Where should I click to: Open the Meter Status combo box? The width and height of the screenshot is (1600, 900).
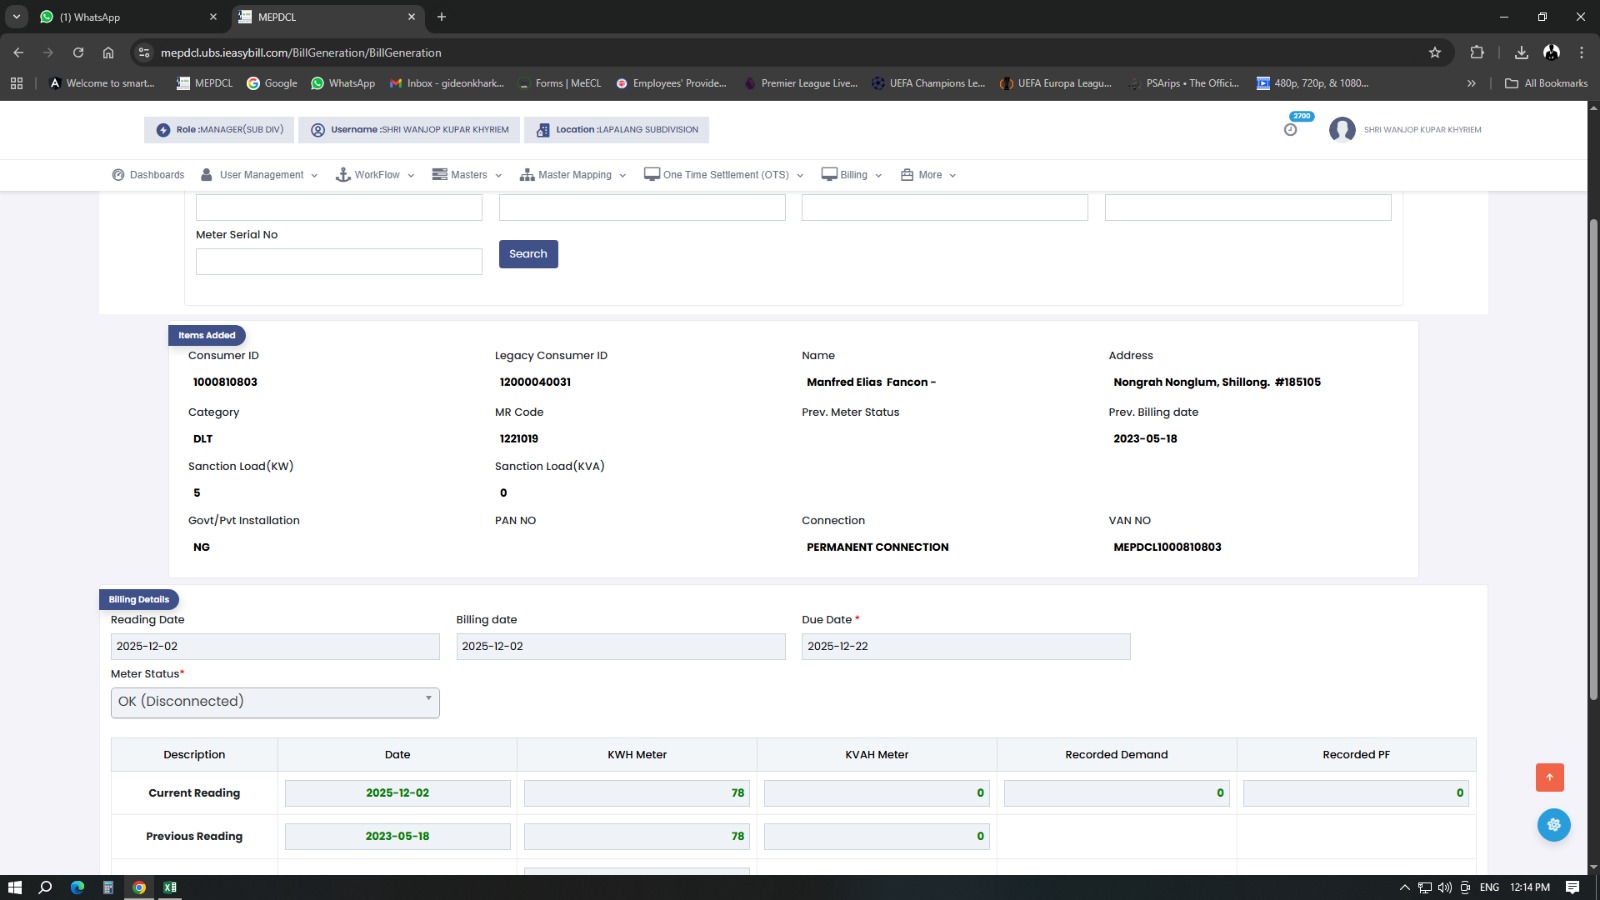pyautogui.click(x=275, y=702)
